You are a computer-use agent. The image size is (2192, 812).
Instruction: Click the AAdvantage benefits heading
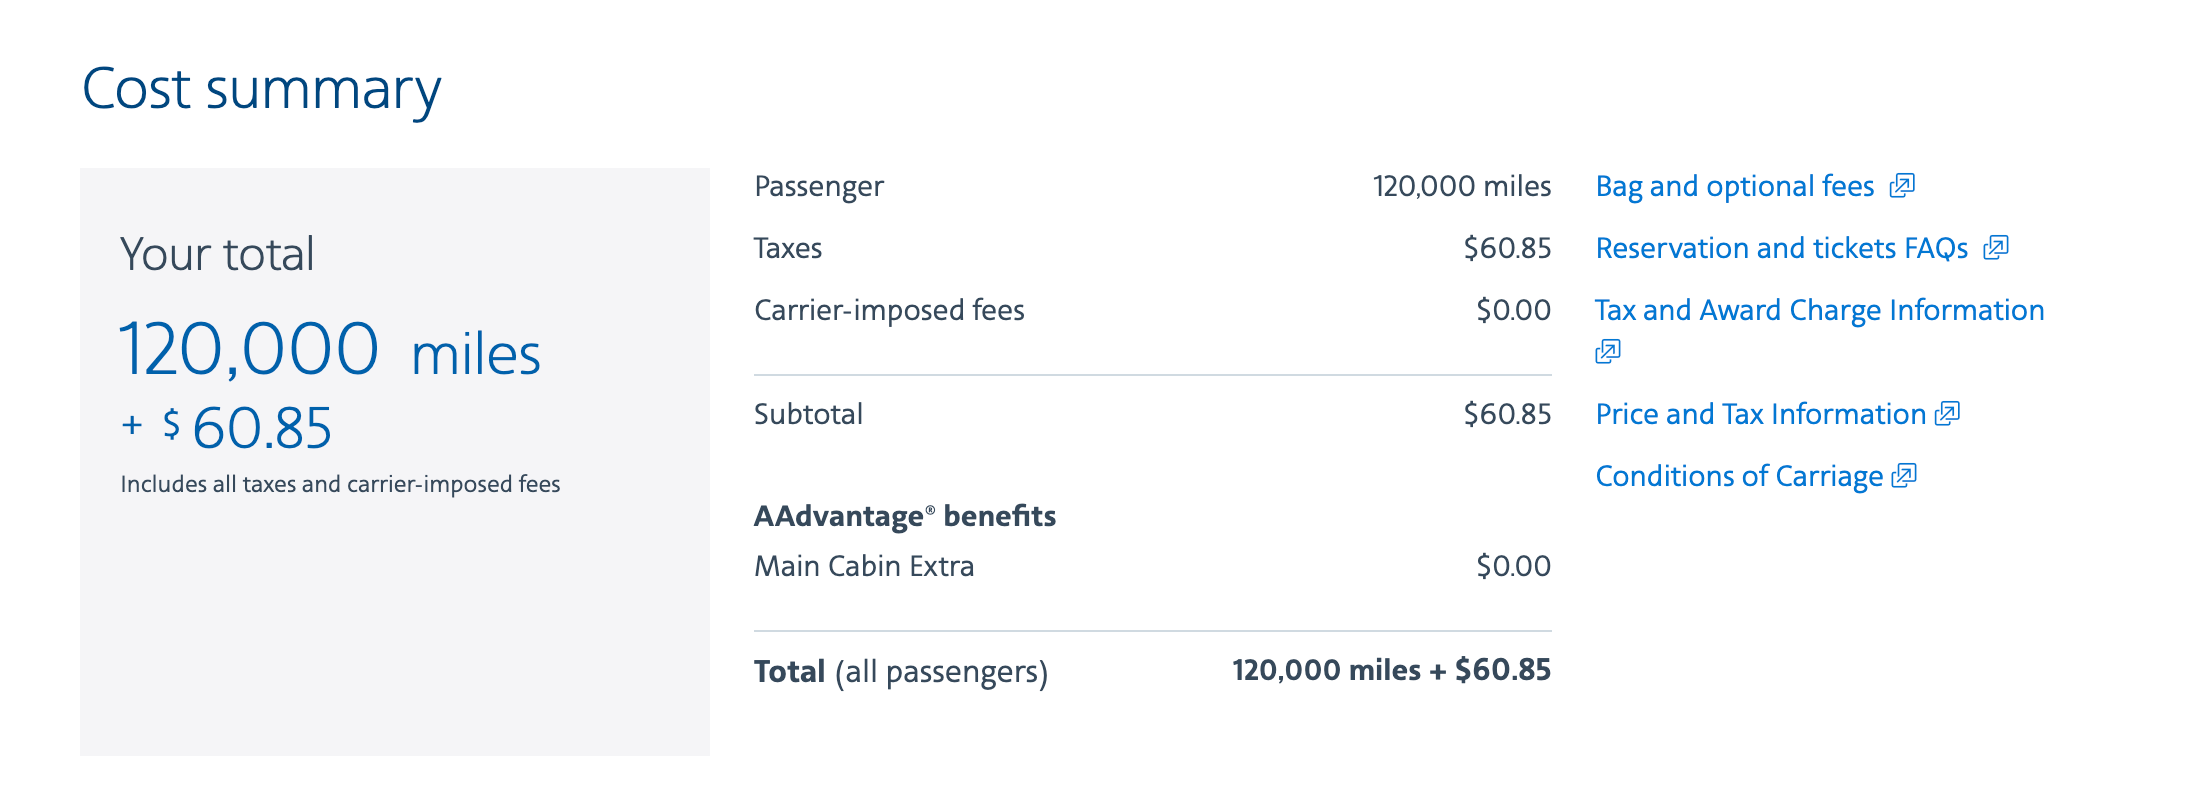click(x=905, y=517)
